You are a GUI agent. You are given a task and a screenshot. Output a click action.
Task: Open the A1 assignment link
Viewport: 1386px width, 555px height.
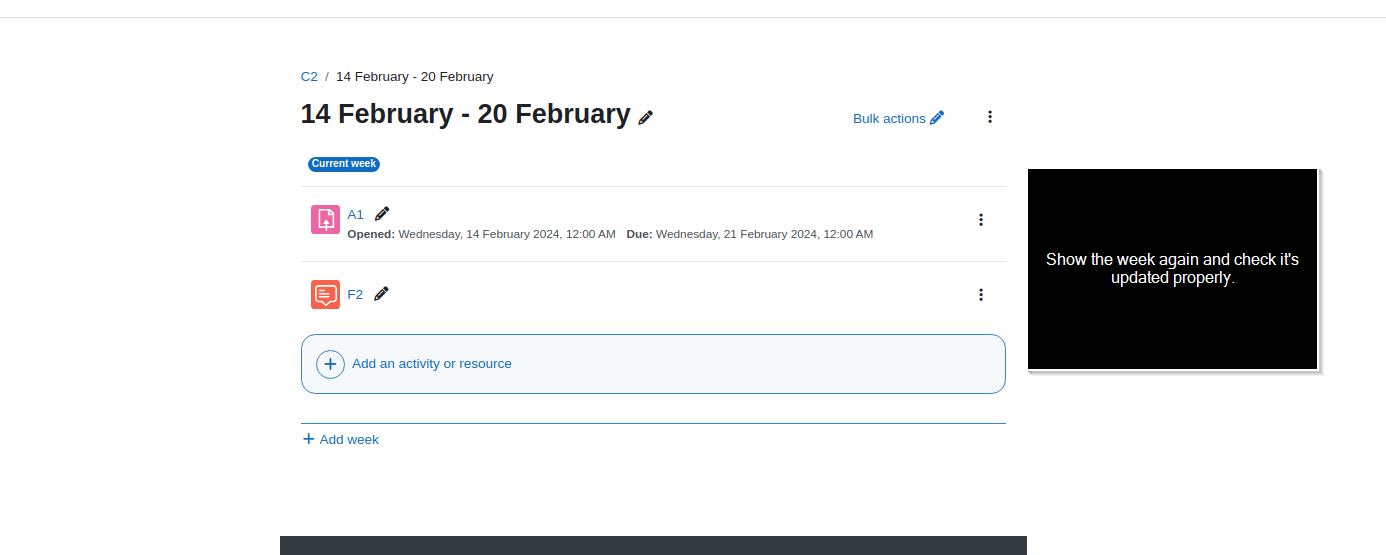point(356,214)
